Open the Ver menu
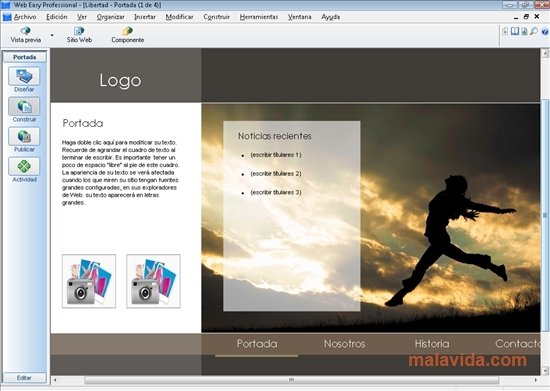The height and width of the screenshot is (391, 550). pos(82,17)
